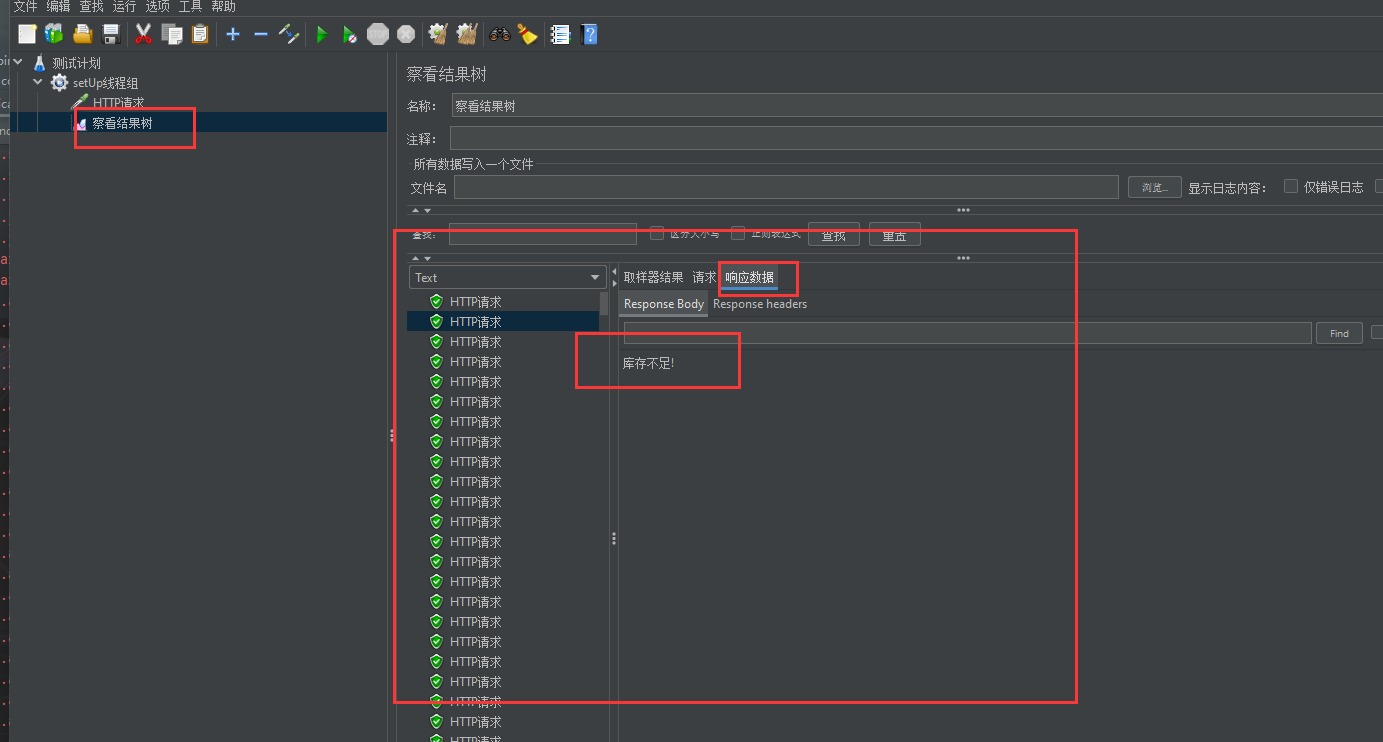
Task: Clear results with the single gear-broom icon
Action: click(437, 35)
